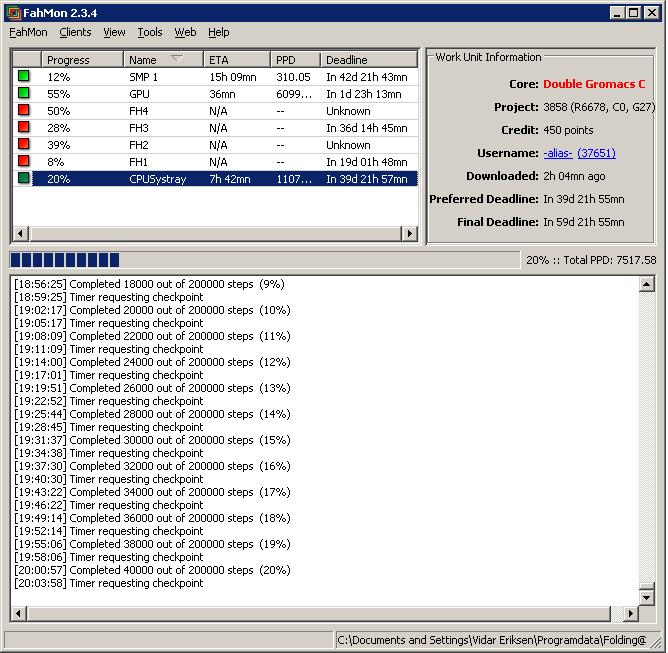Click the 12% progress cell
This screenshot has width=668, height=653.
58,77
